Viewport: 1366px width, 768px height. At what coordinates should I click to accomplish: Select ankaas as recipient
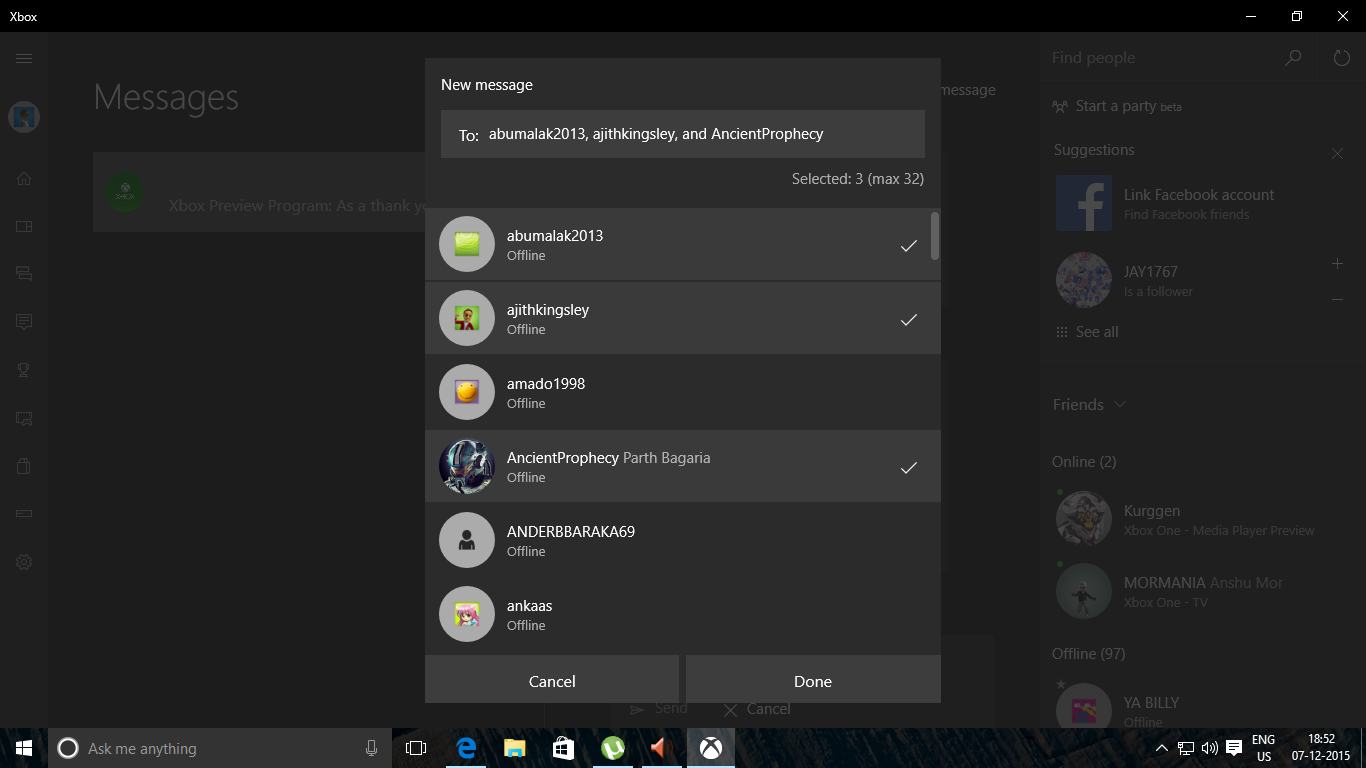click(x=683, y=613)
